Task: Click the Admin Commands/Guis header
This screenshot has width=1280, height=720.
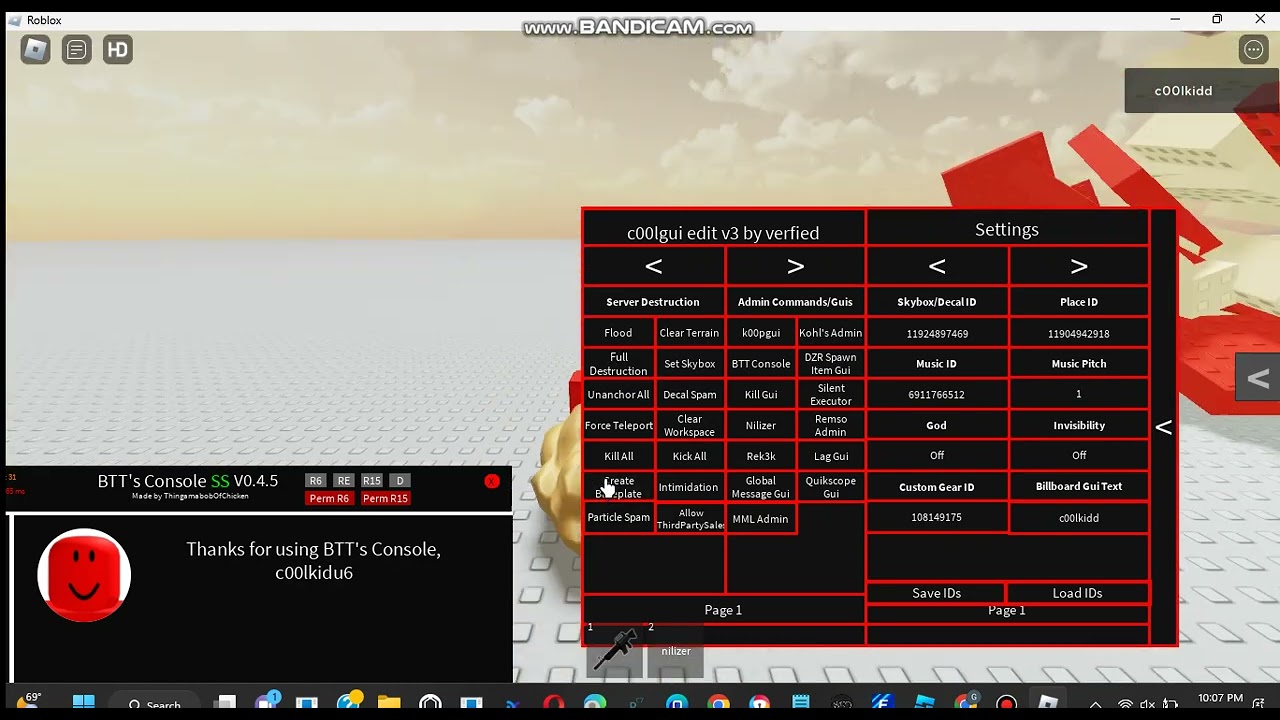Action: pyautogui.click(x=795, y=302)
